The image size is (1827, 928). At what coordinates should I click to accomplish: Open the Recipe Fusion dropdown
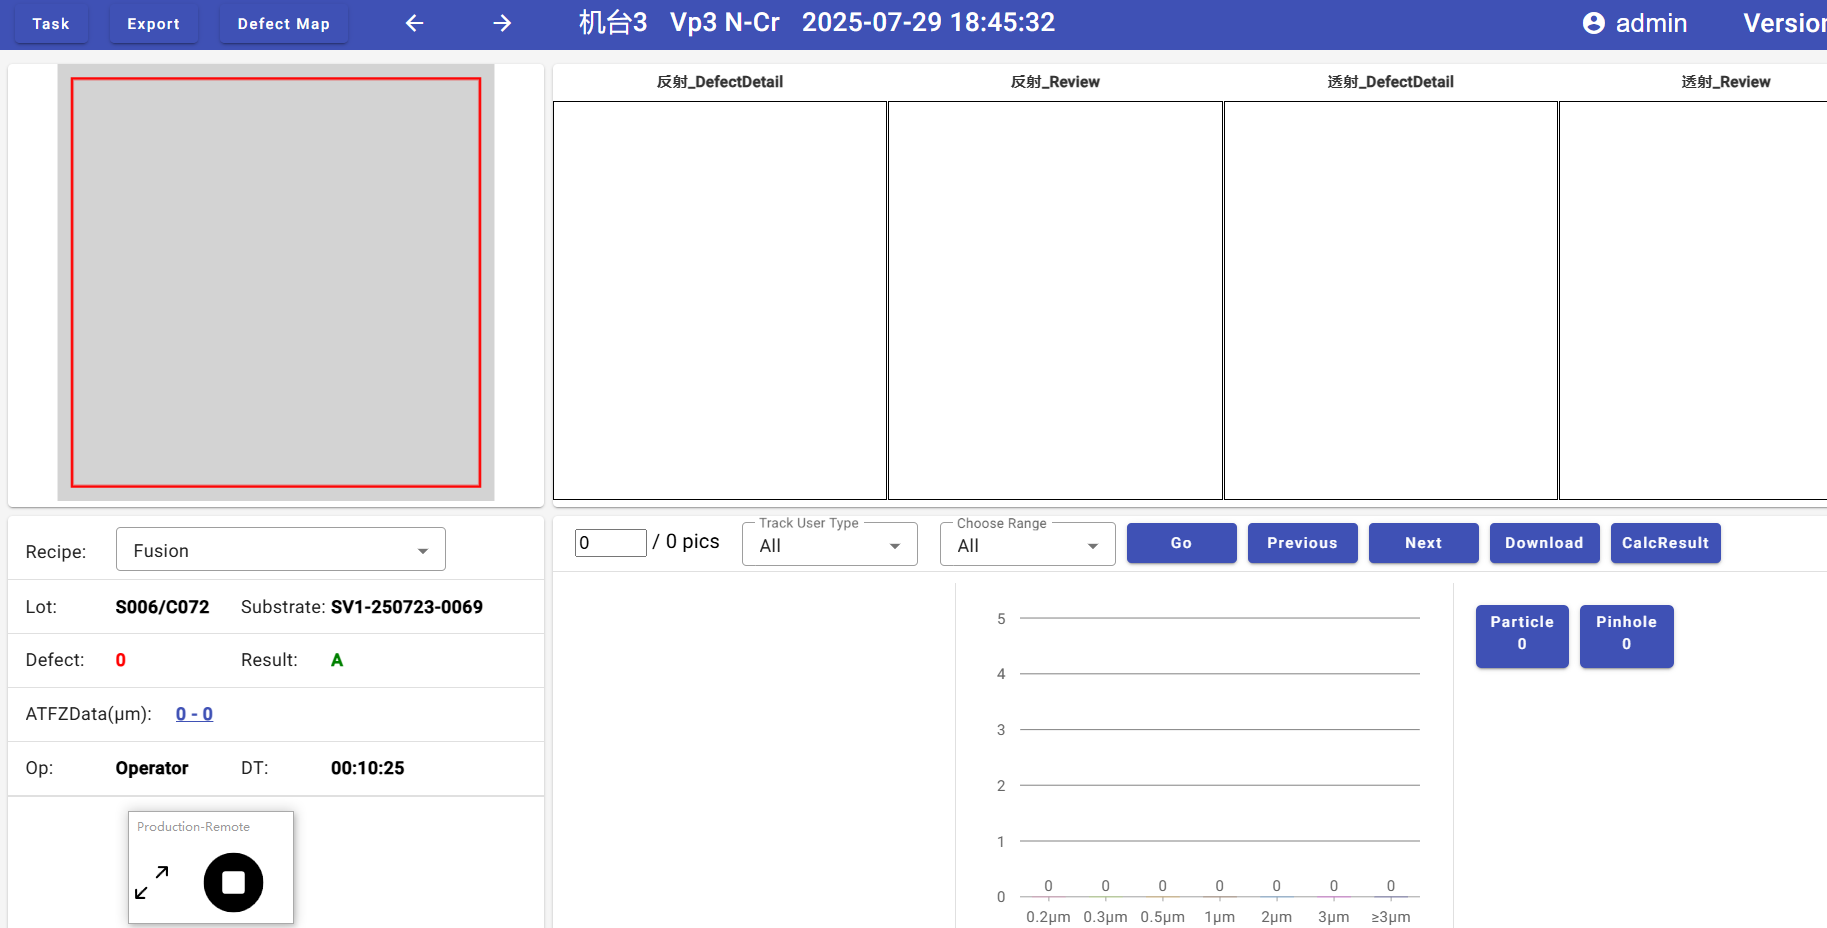tap(280, 550)
